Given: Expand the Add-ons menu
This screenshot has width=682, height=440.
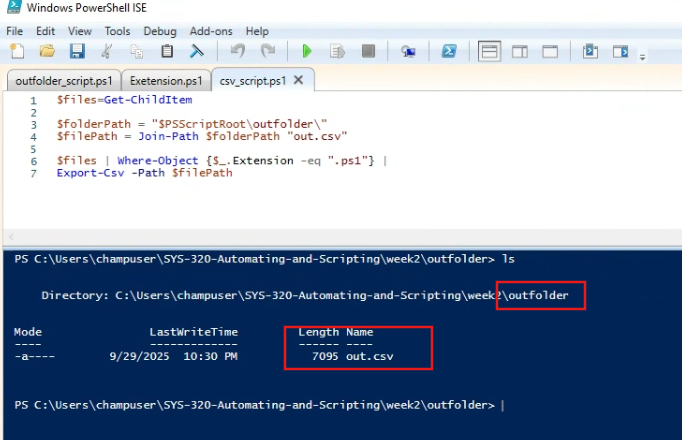Looking at the screenshot, I should (210, 31).
